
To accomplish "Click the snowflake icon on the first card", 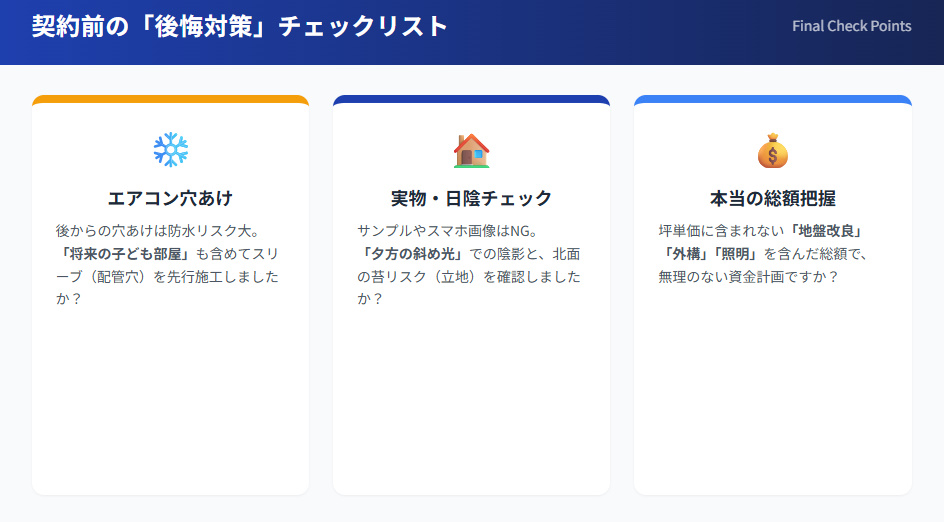I will (x=170, y=150).
